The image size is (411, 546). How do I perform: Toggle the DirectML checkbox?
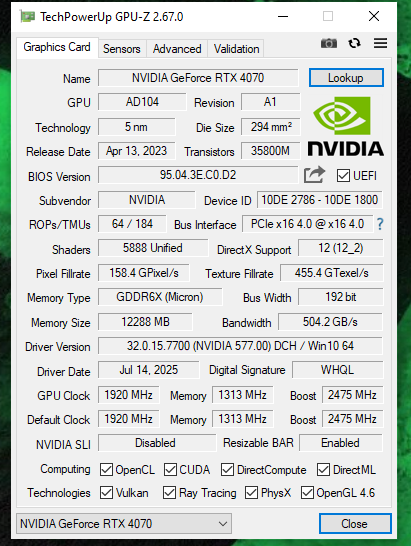point(323,469)
